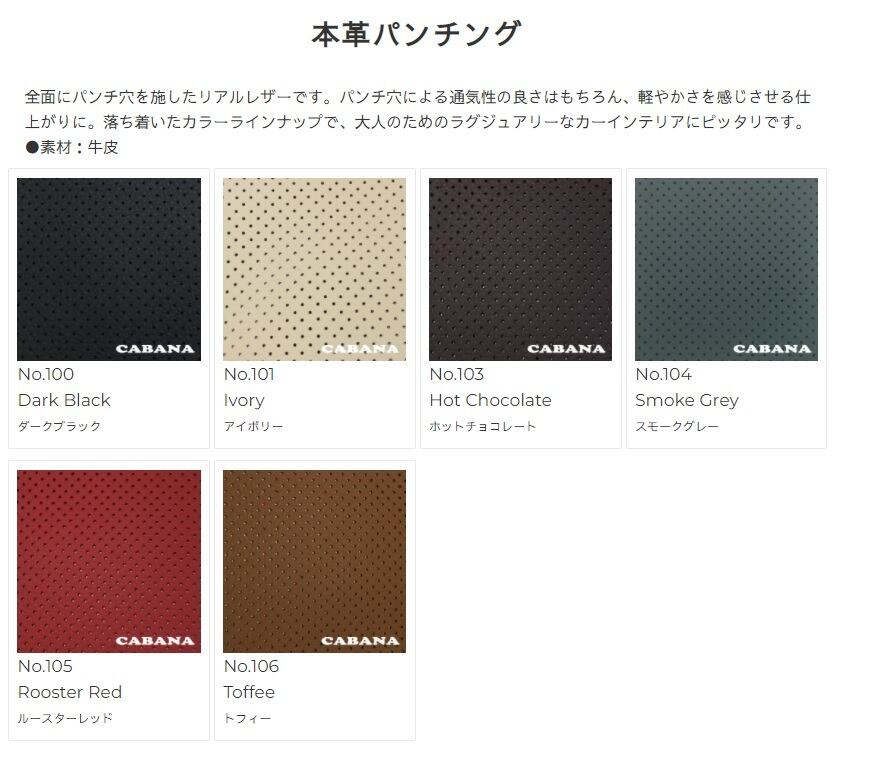
Task: Select the Dark Black leather swatch
Action: (109, 269)
